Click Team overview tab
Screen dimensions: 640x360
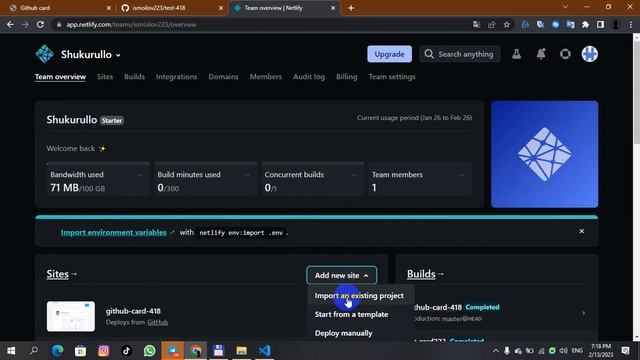tap(60, 77)
